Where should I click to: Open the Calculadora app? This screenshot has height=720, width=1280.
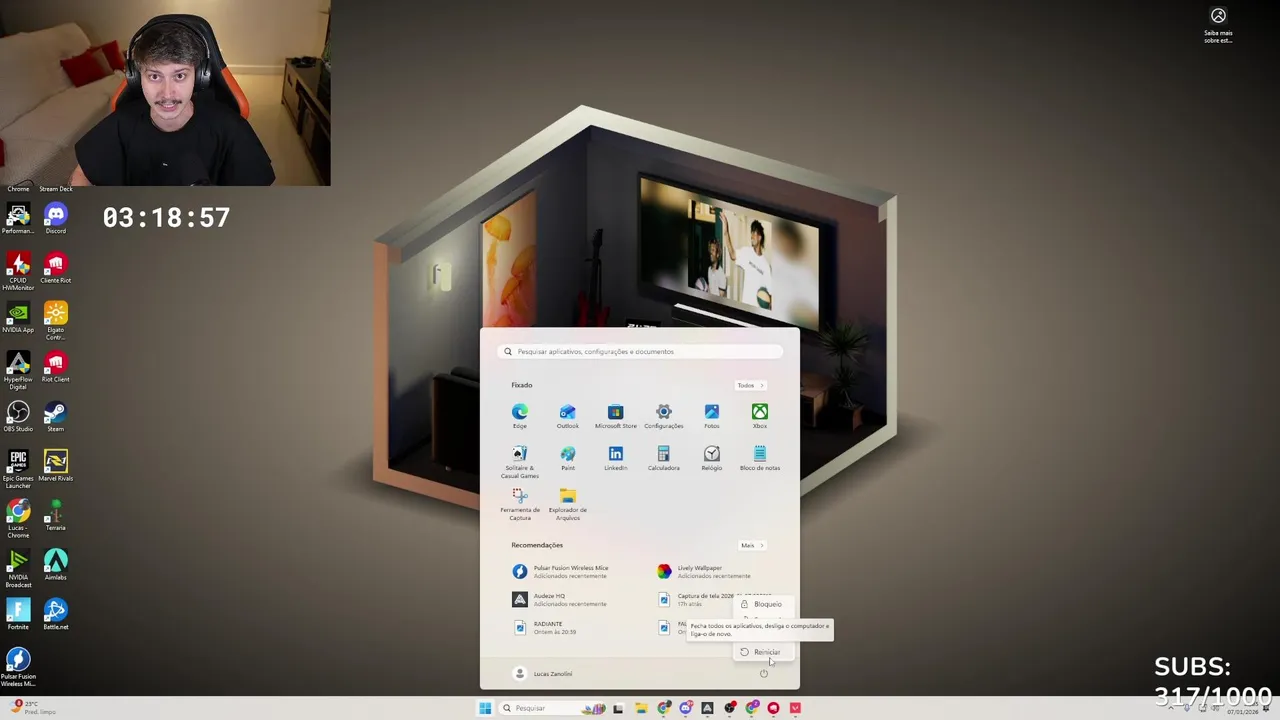tap(664, 458)
